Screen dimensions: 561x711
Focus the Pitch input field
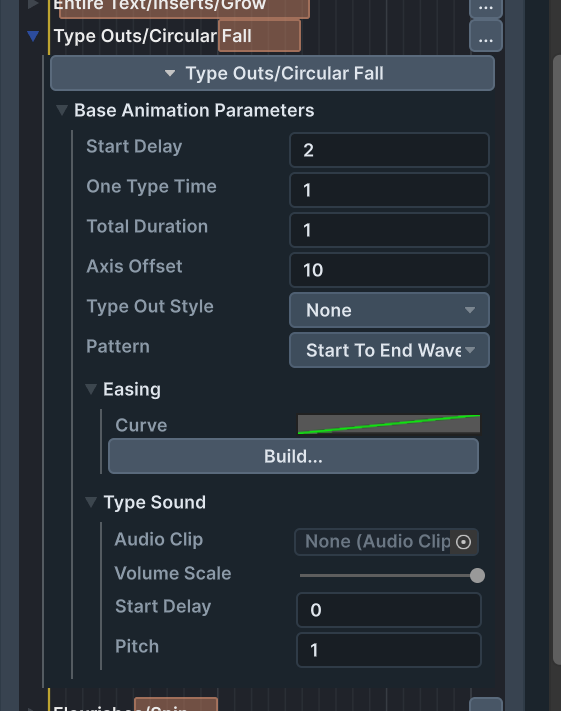pyautogui.click(x=389, y=650)
